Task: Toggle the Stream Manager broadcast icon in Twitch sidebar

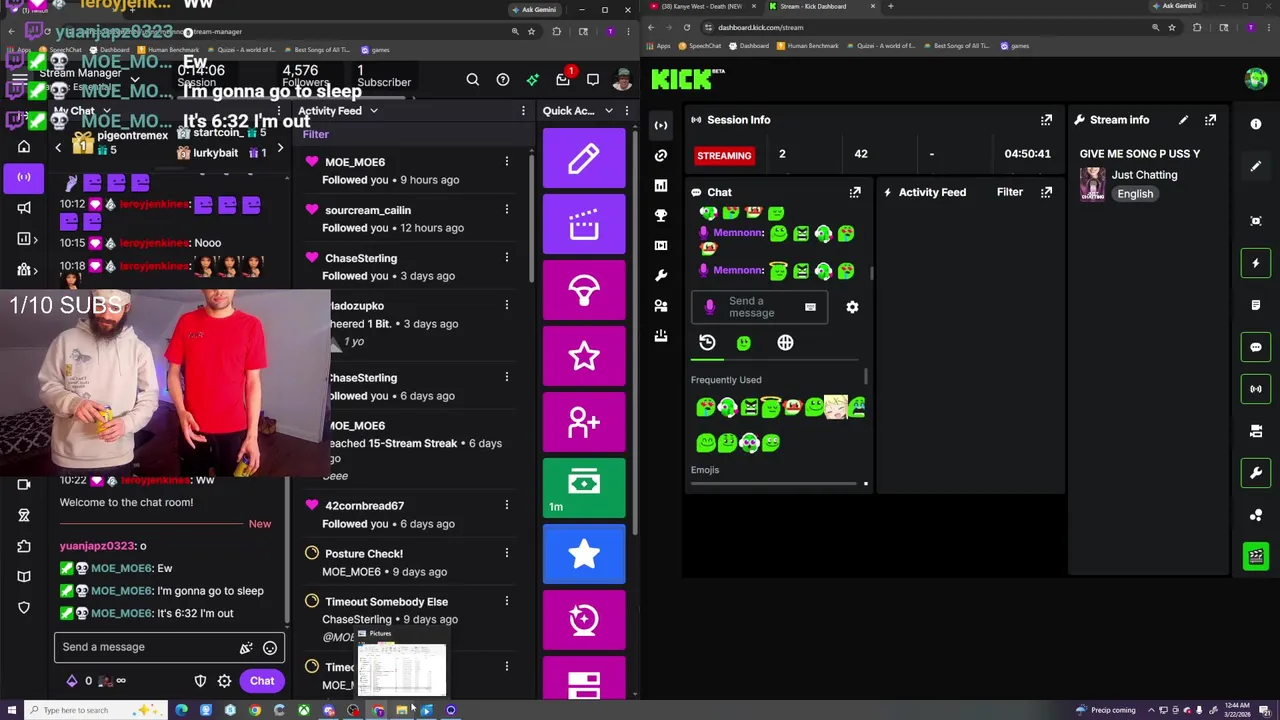Action: click(x=24, y=177)
